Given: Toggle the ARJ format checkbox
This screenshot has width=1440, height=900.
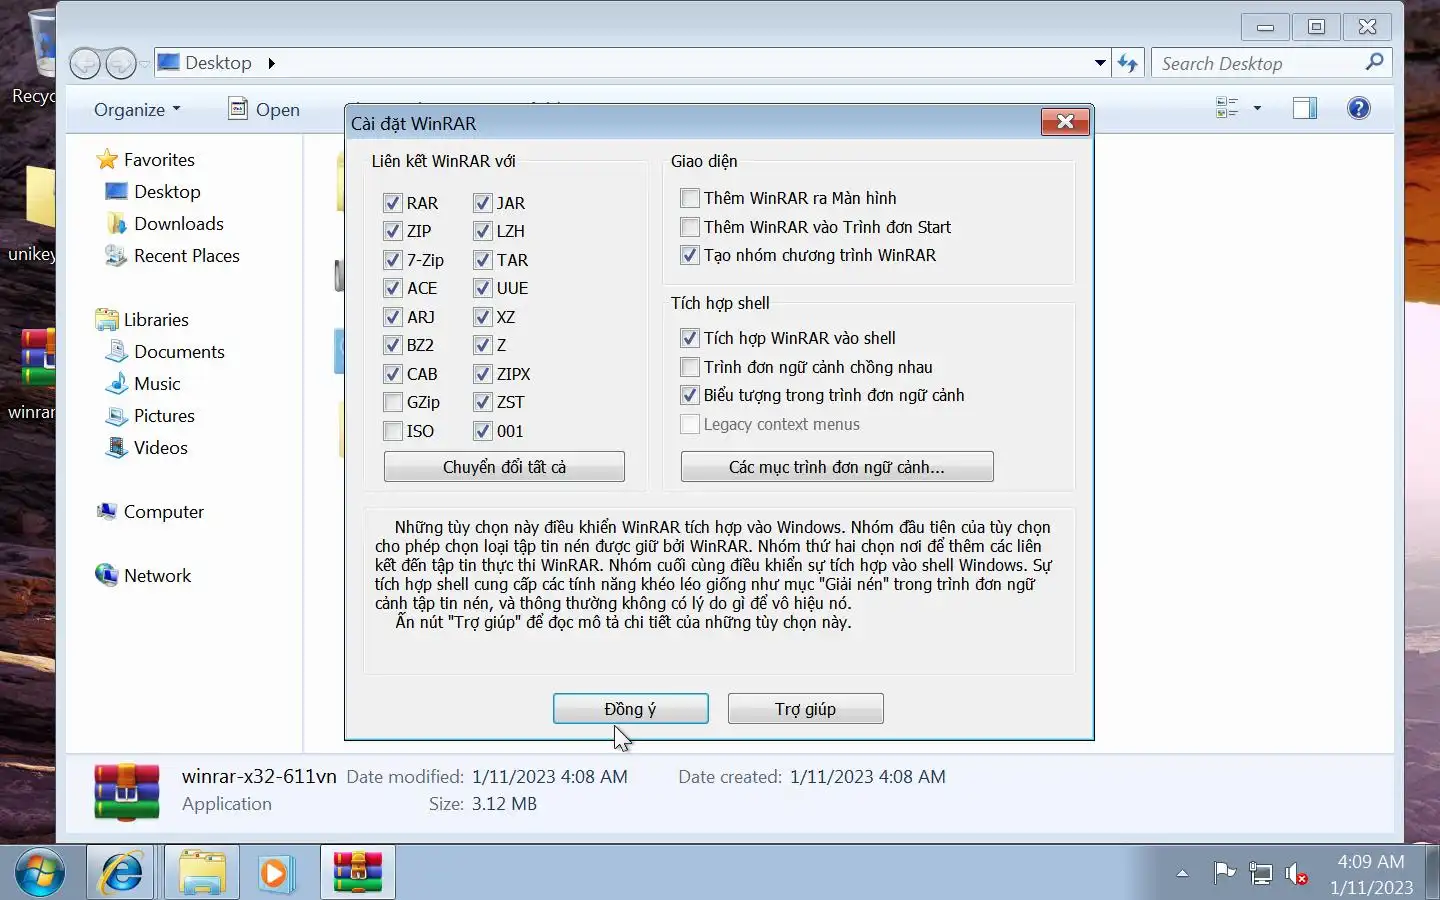Looking at the screenshot, I should [x=393, y=317].
